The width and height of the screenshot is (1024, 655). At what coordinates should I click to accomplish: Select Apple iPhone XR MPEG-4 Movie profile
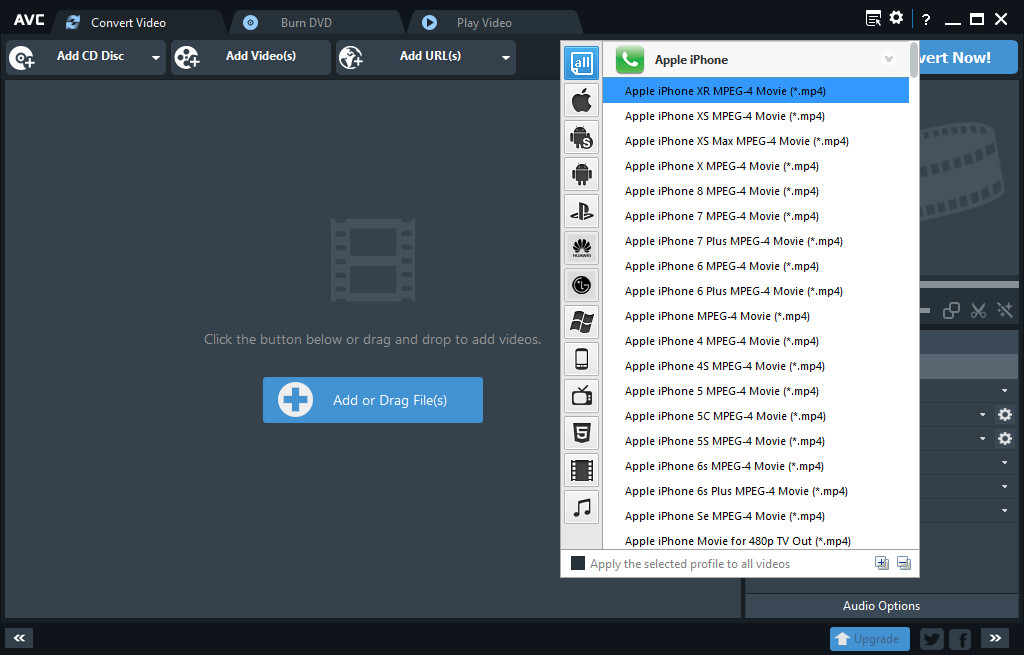756,91
